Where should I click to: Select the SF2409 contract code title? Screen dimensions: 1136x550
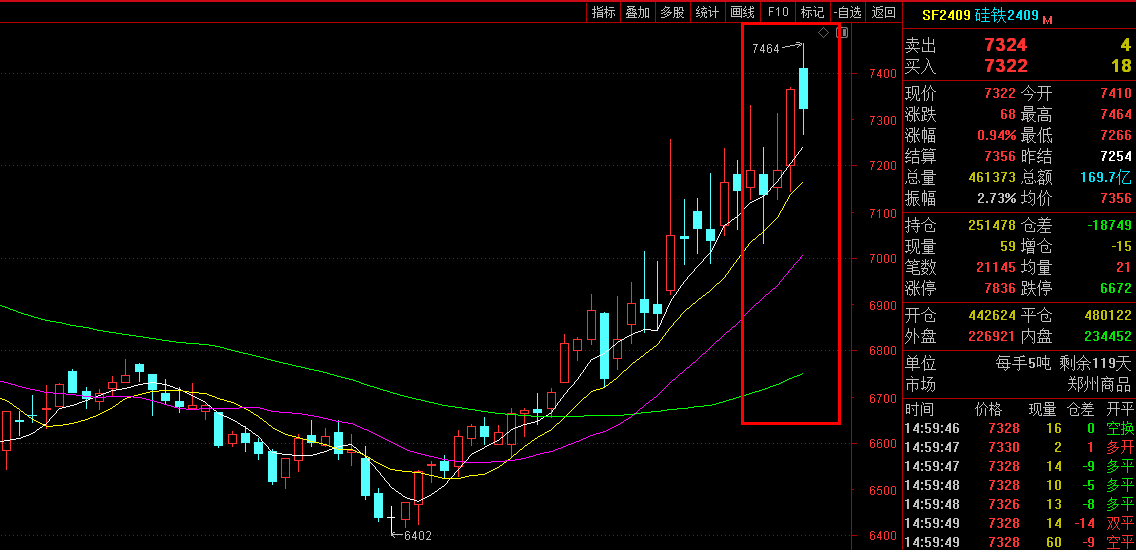[945, 15]
